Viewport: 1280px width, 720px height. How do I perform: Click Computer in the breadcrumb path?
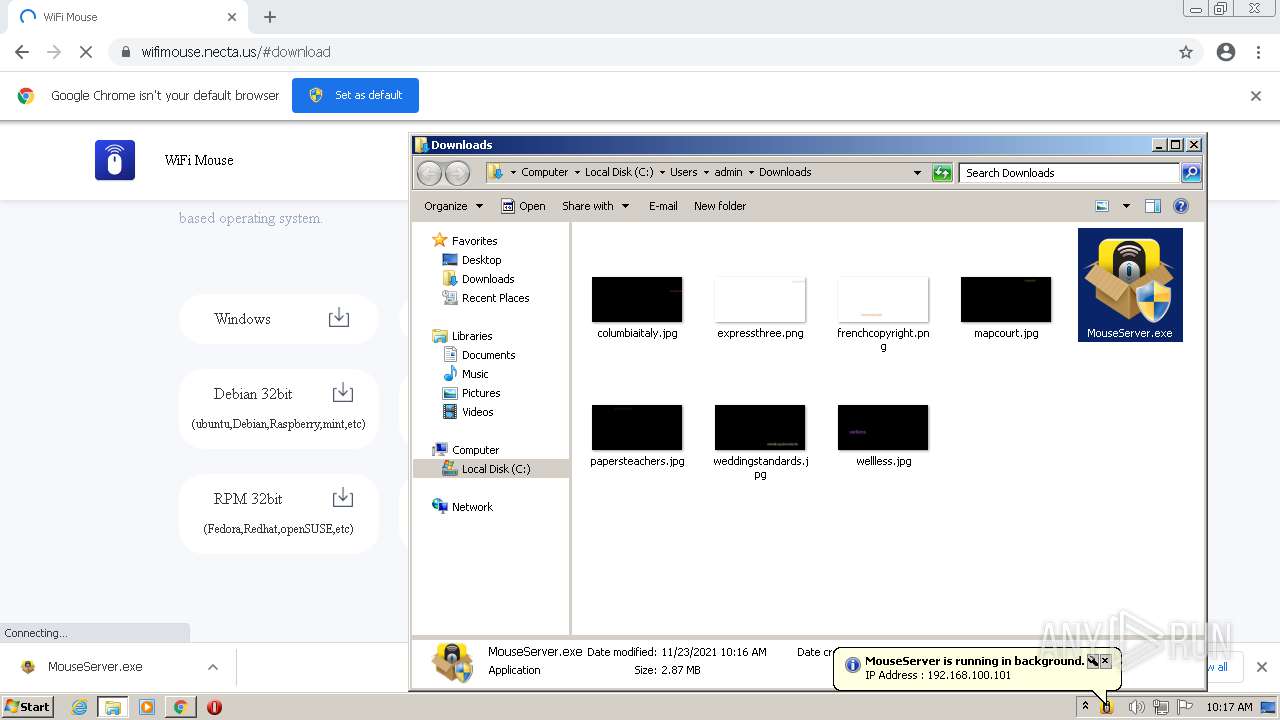coord(544,172)
